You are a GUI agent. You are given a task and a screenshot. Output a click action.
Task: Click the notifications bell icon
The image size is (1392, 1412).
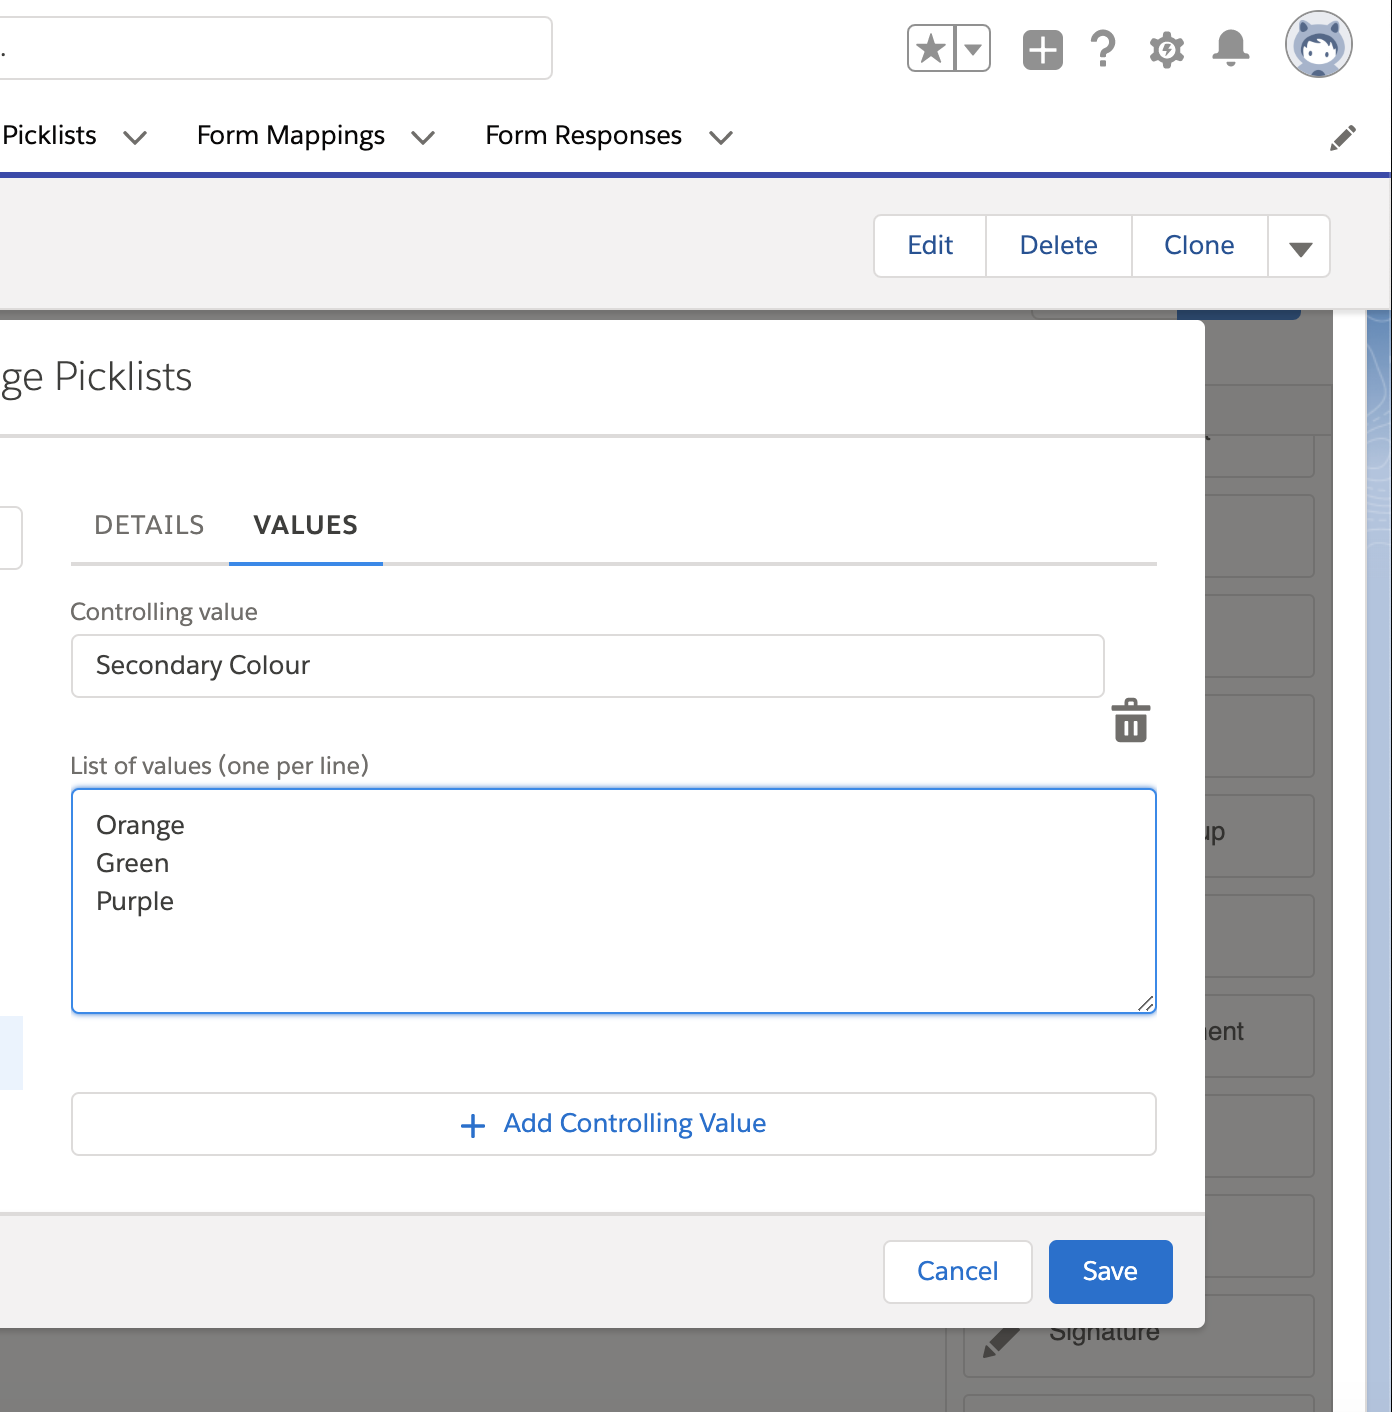pyautogui.click(x=1230, y=47)
